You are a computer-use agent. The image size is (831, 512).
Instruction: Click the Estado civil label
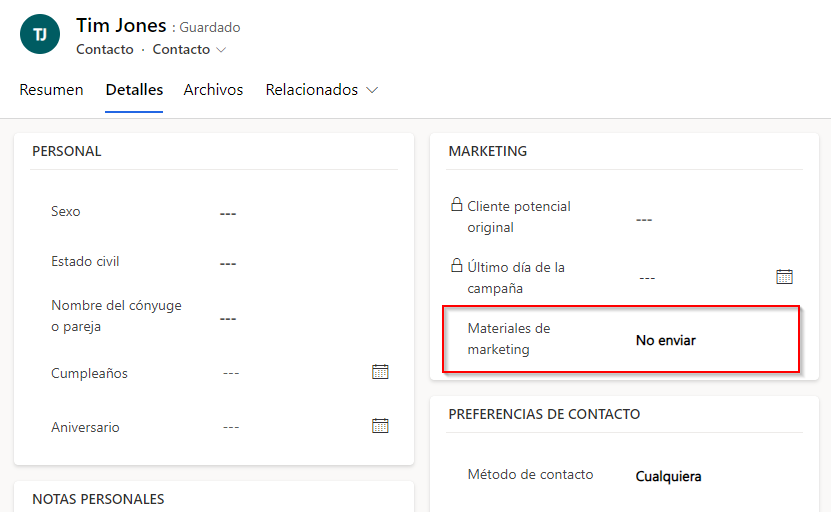pyautogui.click(x=85, y=261)
